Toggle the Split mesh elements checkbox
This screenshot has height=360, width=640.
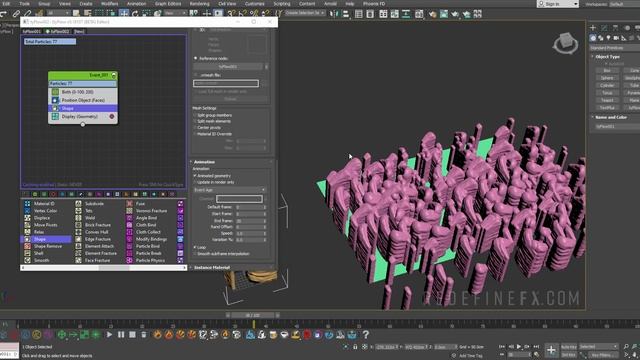click(195, 121)
